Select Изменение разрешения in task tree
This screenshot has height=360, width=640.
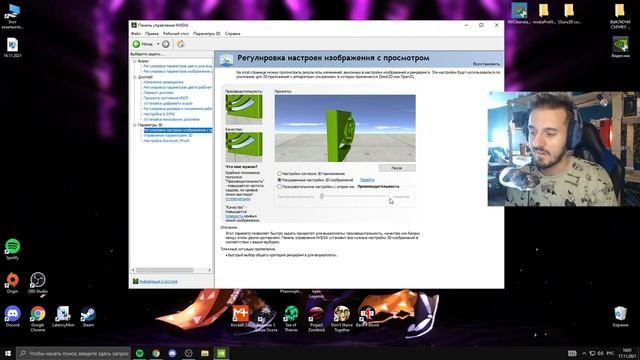coord(163,82)
